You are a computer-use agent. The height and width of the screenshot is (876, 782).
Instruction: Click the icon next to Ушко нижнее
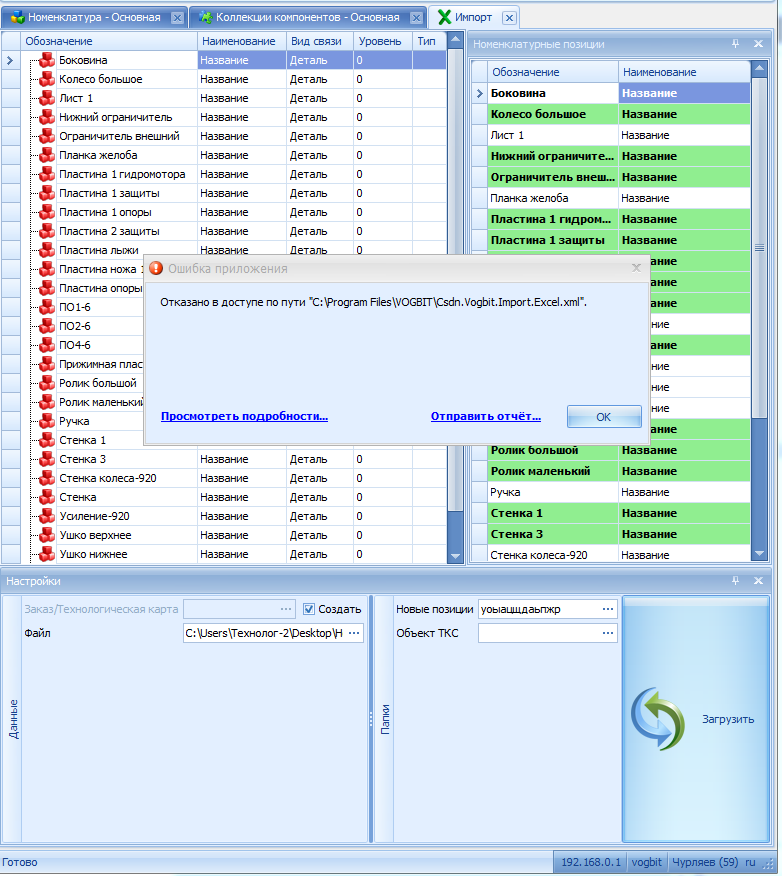(x=47, y=554)
